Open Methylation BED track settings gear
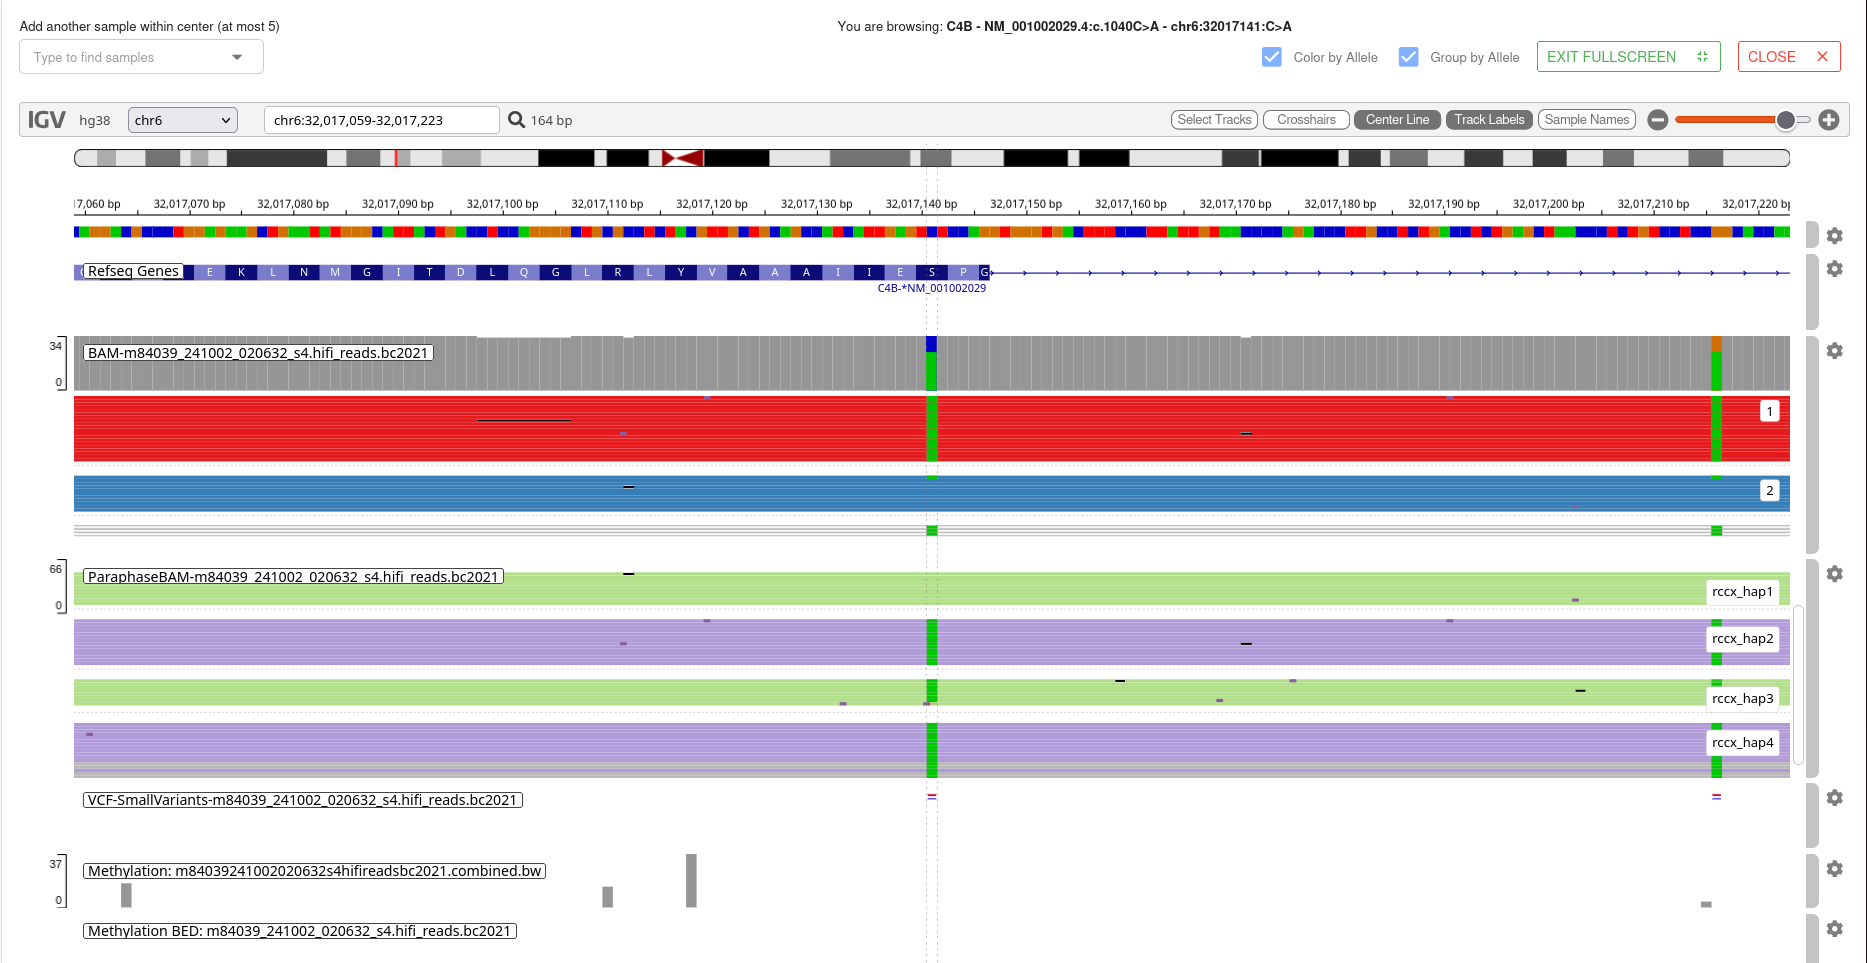1867x963 pixels. tap(1834, 929)
